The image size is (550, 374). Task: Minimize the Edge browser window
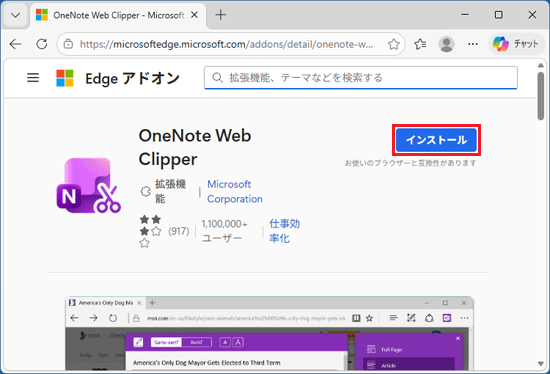(x=465, y=15)
